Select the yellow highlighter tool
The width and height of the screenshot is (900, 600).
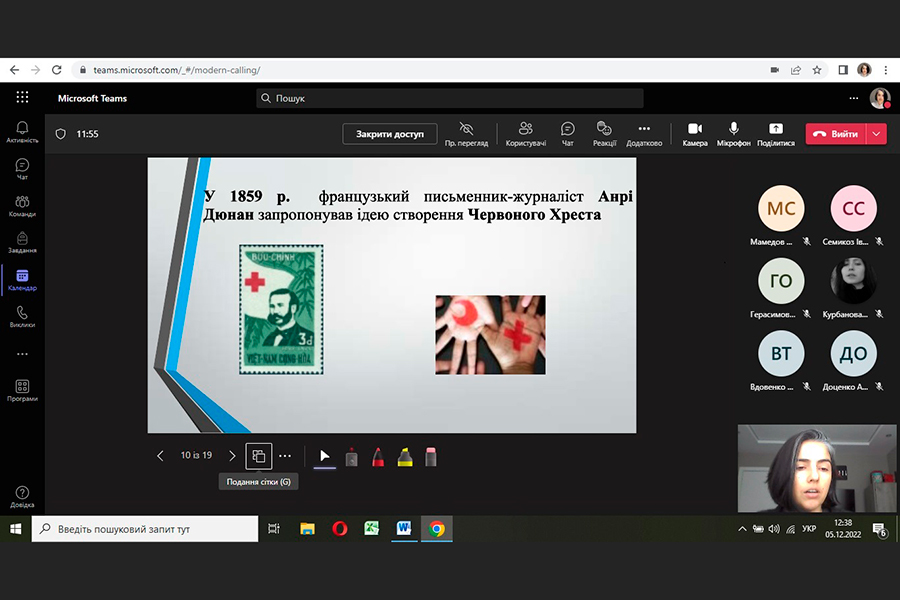[405, 457]
